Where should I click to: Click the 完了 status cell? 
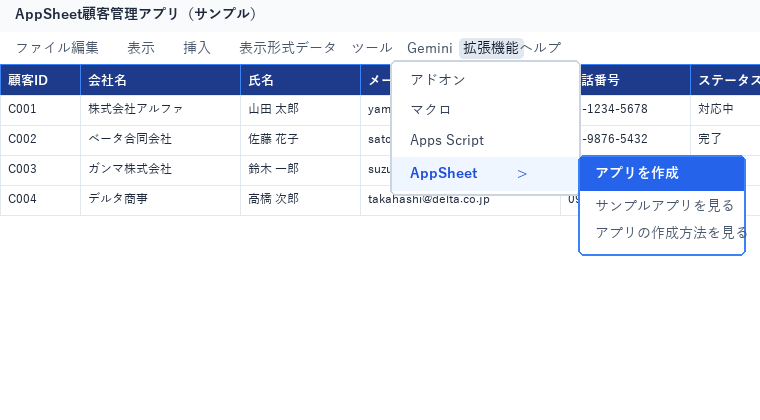pos(725,140)
